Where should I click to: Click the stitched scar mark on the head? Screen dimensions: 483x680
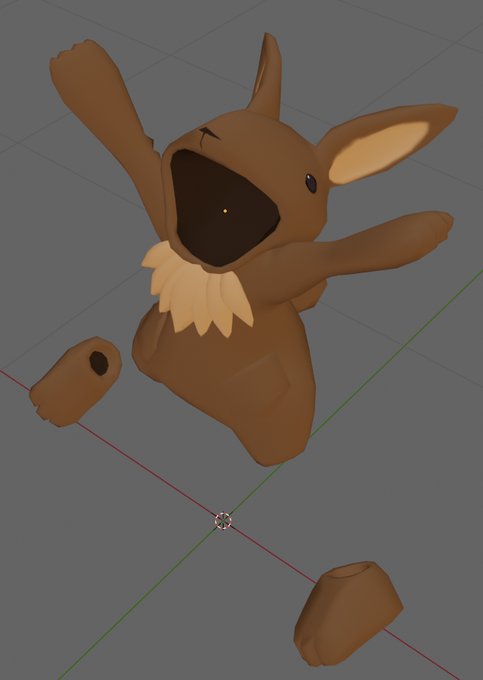coord(209,136)
